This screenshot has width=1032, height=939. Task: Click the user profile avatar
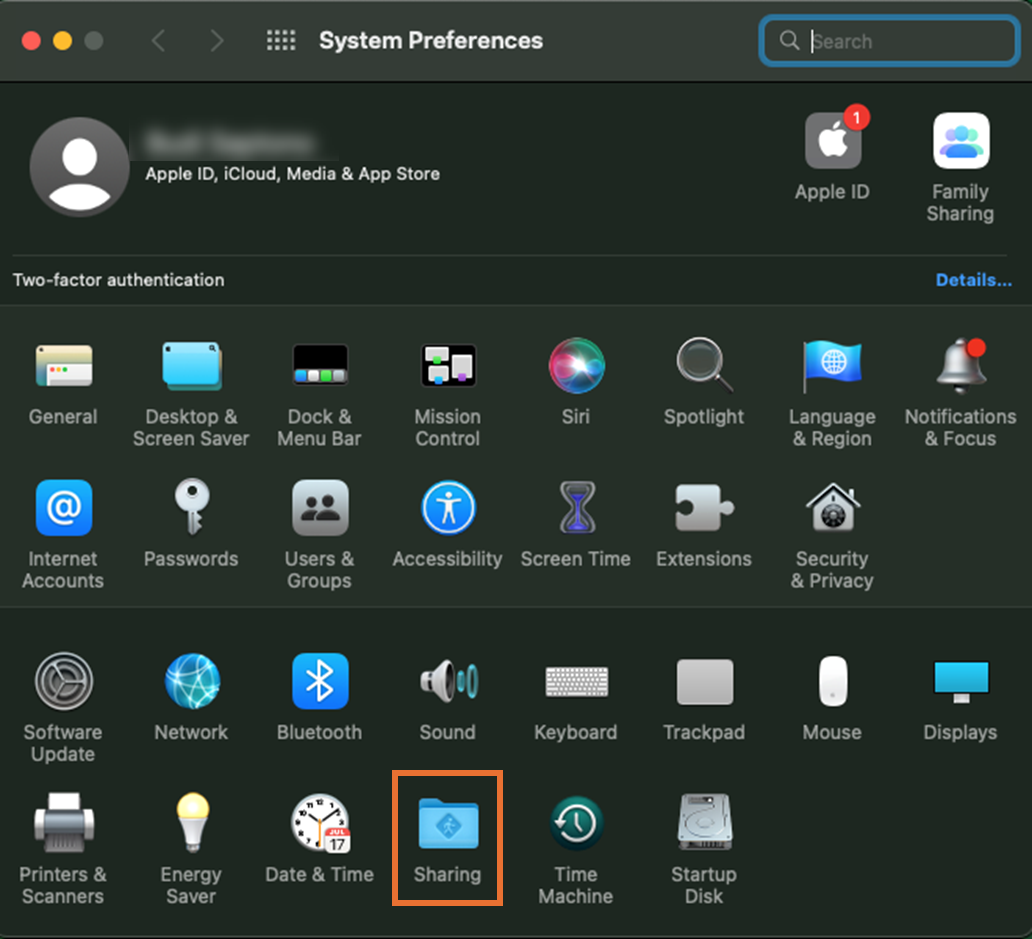pos(80,167)
